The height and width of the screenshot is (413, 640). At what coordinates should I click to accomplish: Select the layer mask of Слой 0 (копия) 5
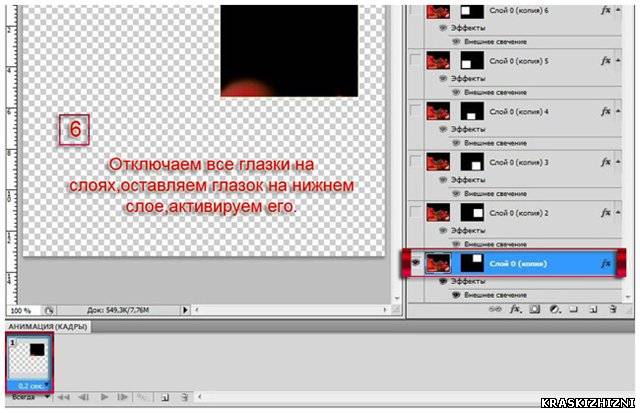pyautogui.click(x=472, y=61)
